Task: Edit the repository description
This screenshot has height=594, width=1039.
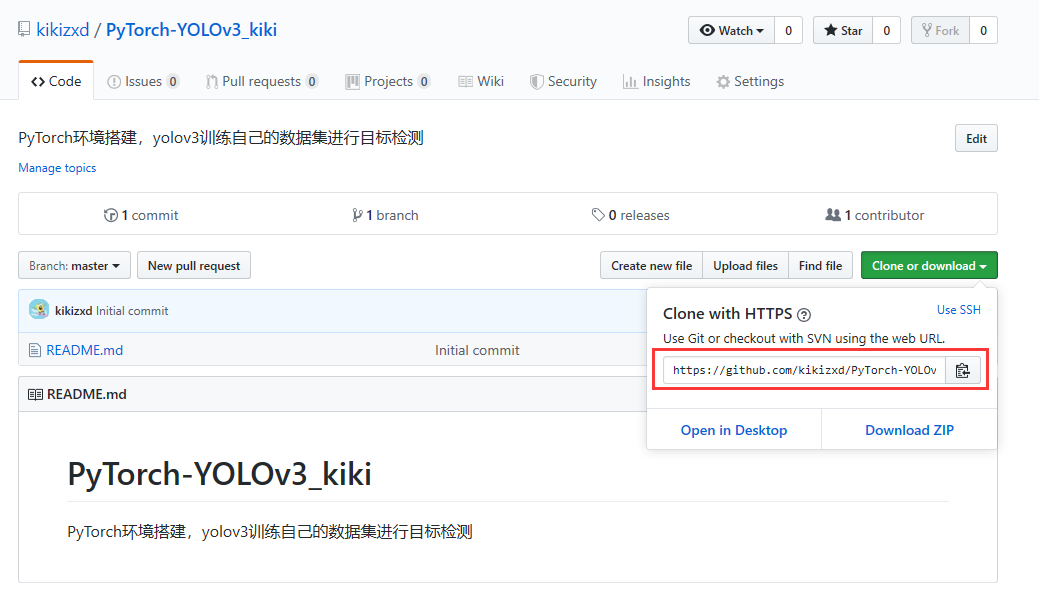Action: (976, 139)
